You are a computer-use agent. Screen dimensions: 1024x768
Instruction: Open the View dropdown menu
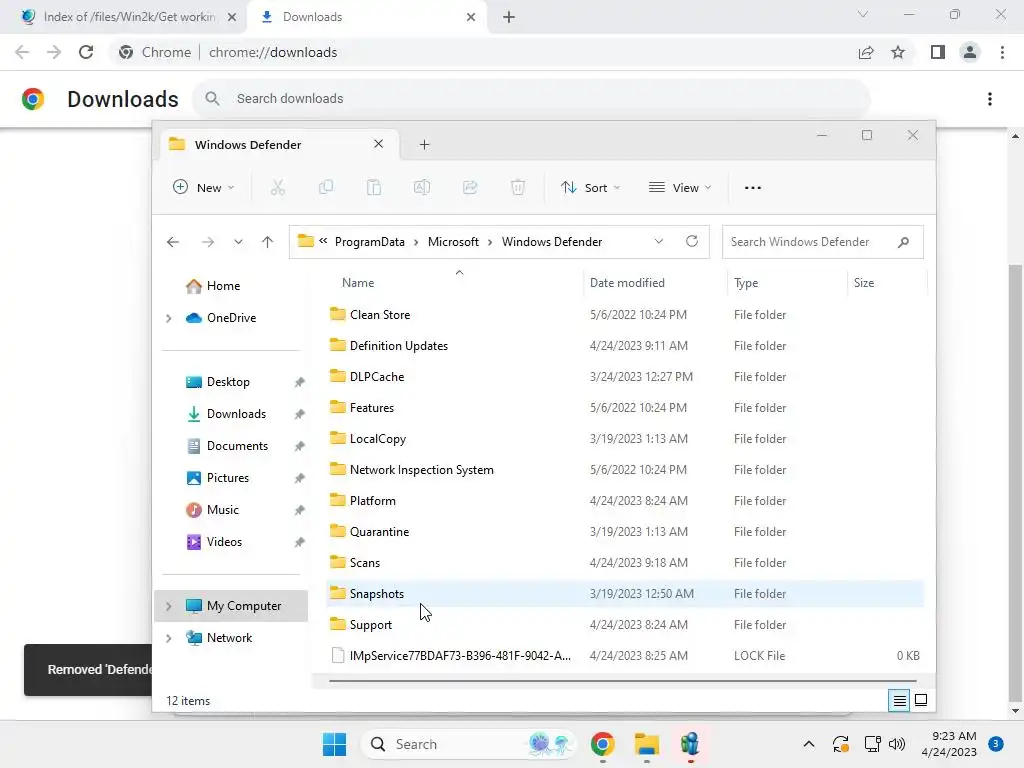tap(680, 187)
